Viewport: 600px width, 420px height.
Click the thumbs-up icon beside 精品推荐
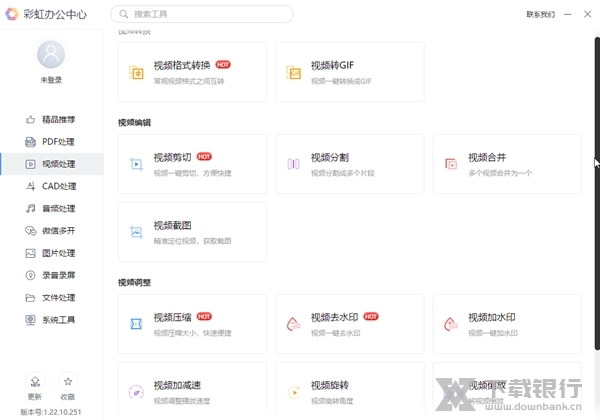click(x=30, y=120)
